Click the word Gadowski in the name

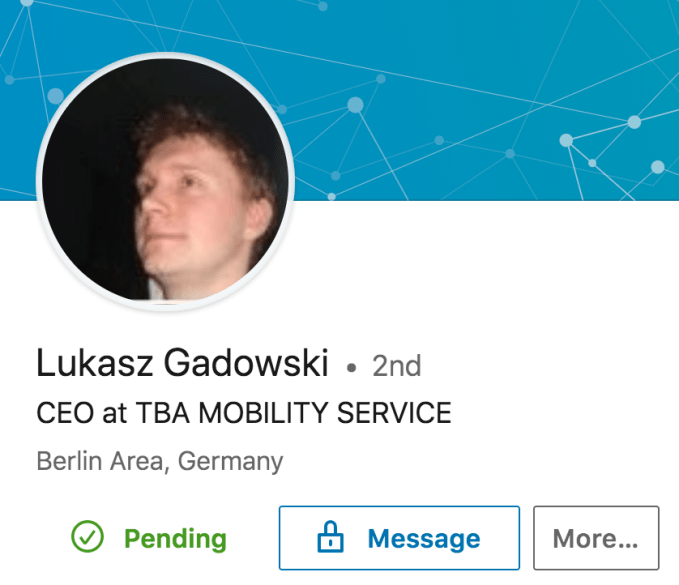245,364
